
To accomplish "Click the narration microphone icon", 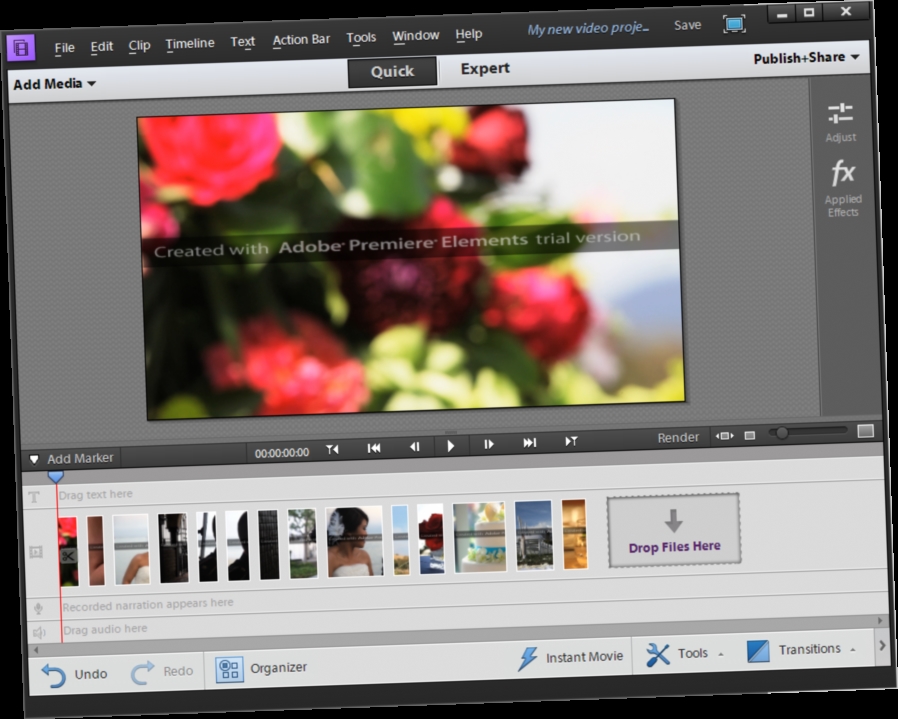I will [x=38, y=608].
